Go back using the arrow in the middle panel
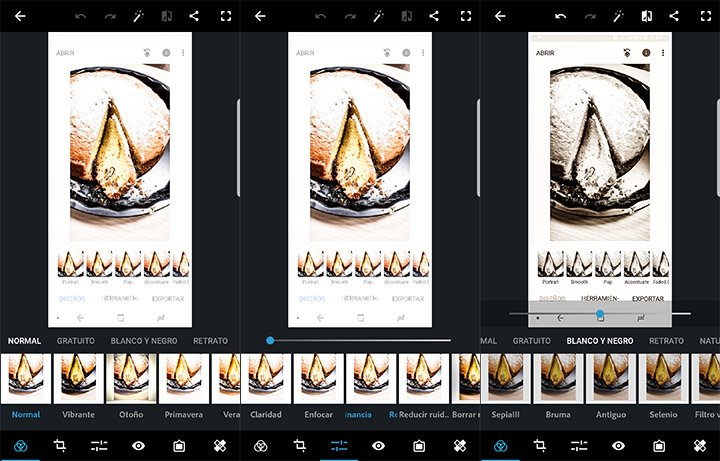720x461 pixels. point(260,16)
